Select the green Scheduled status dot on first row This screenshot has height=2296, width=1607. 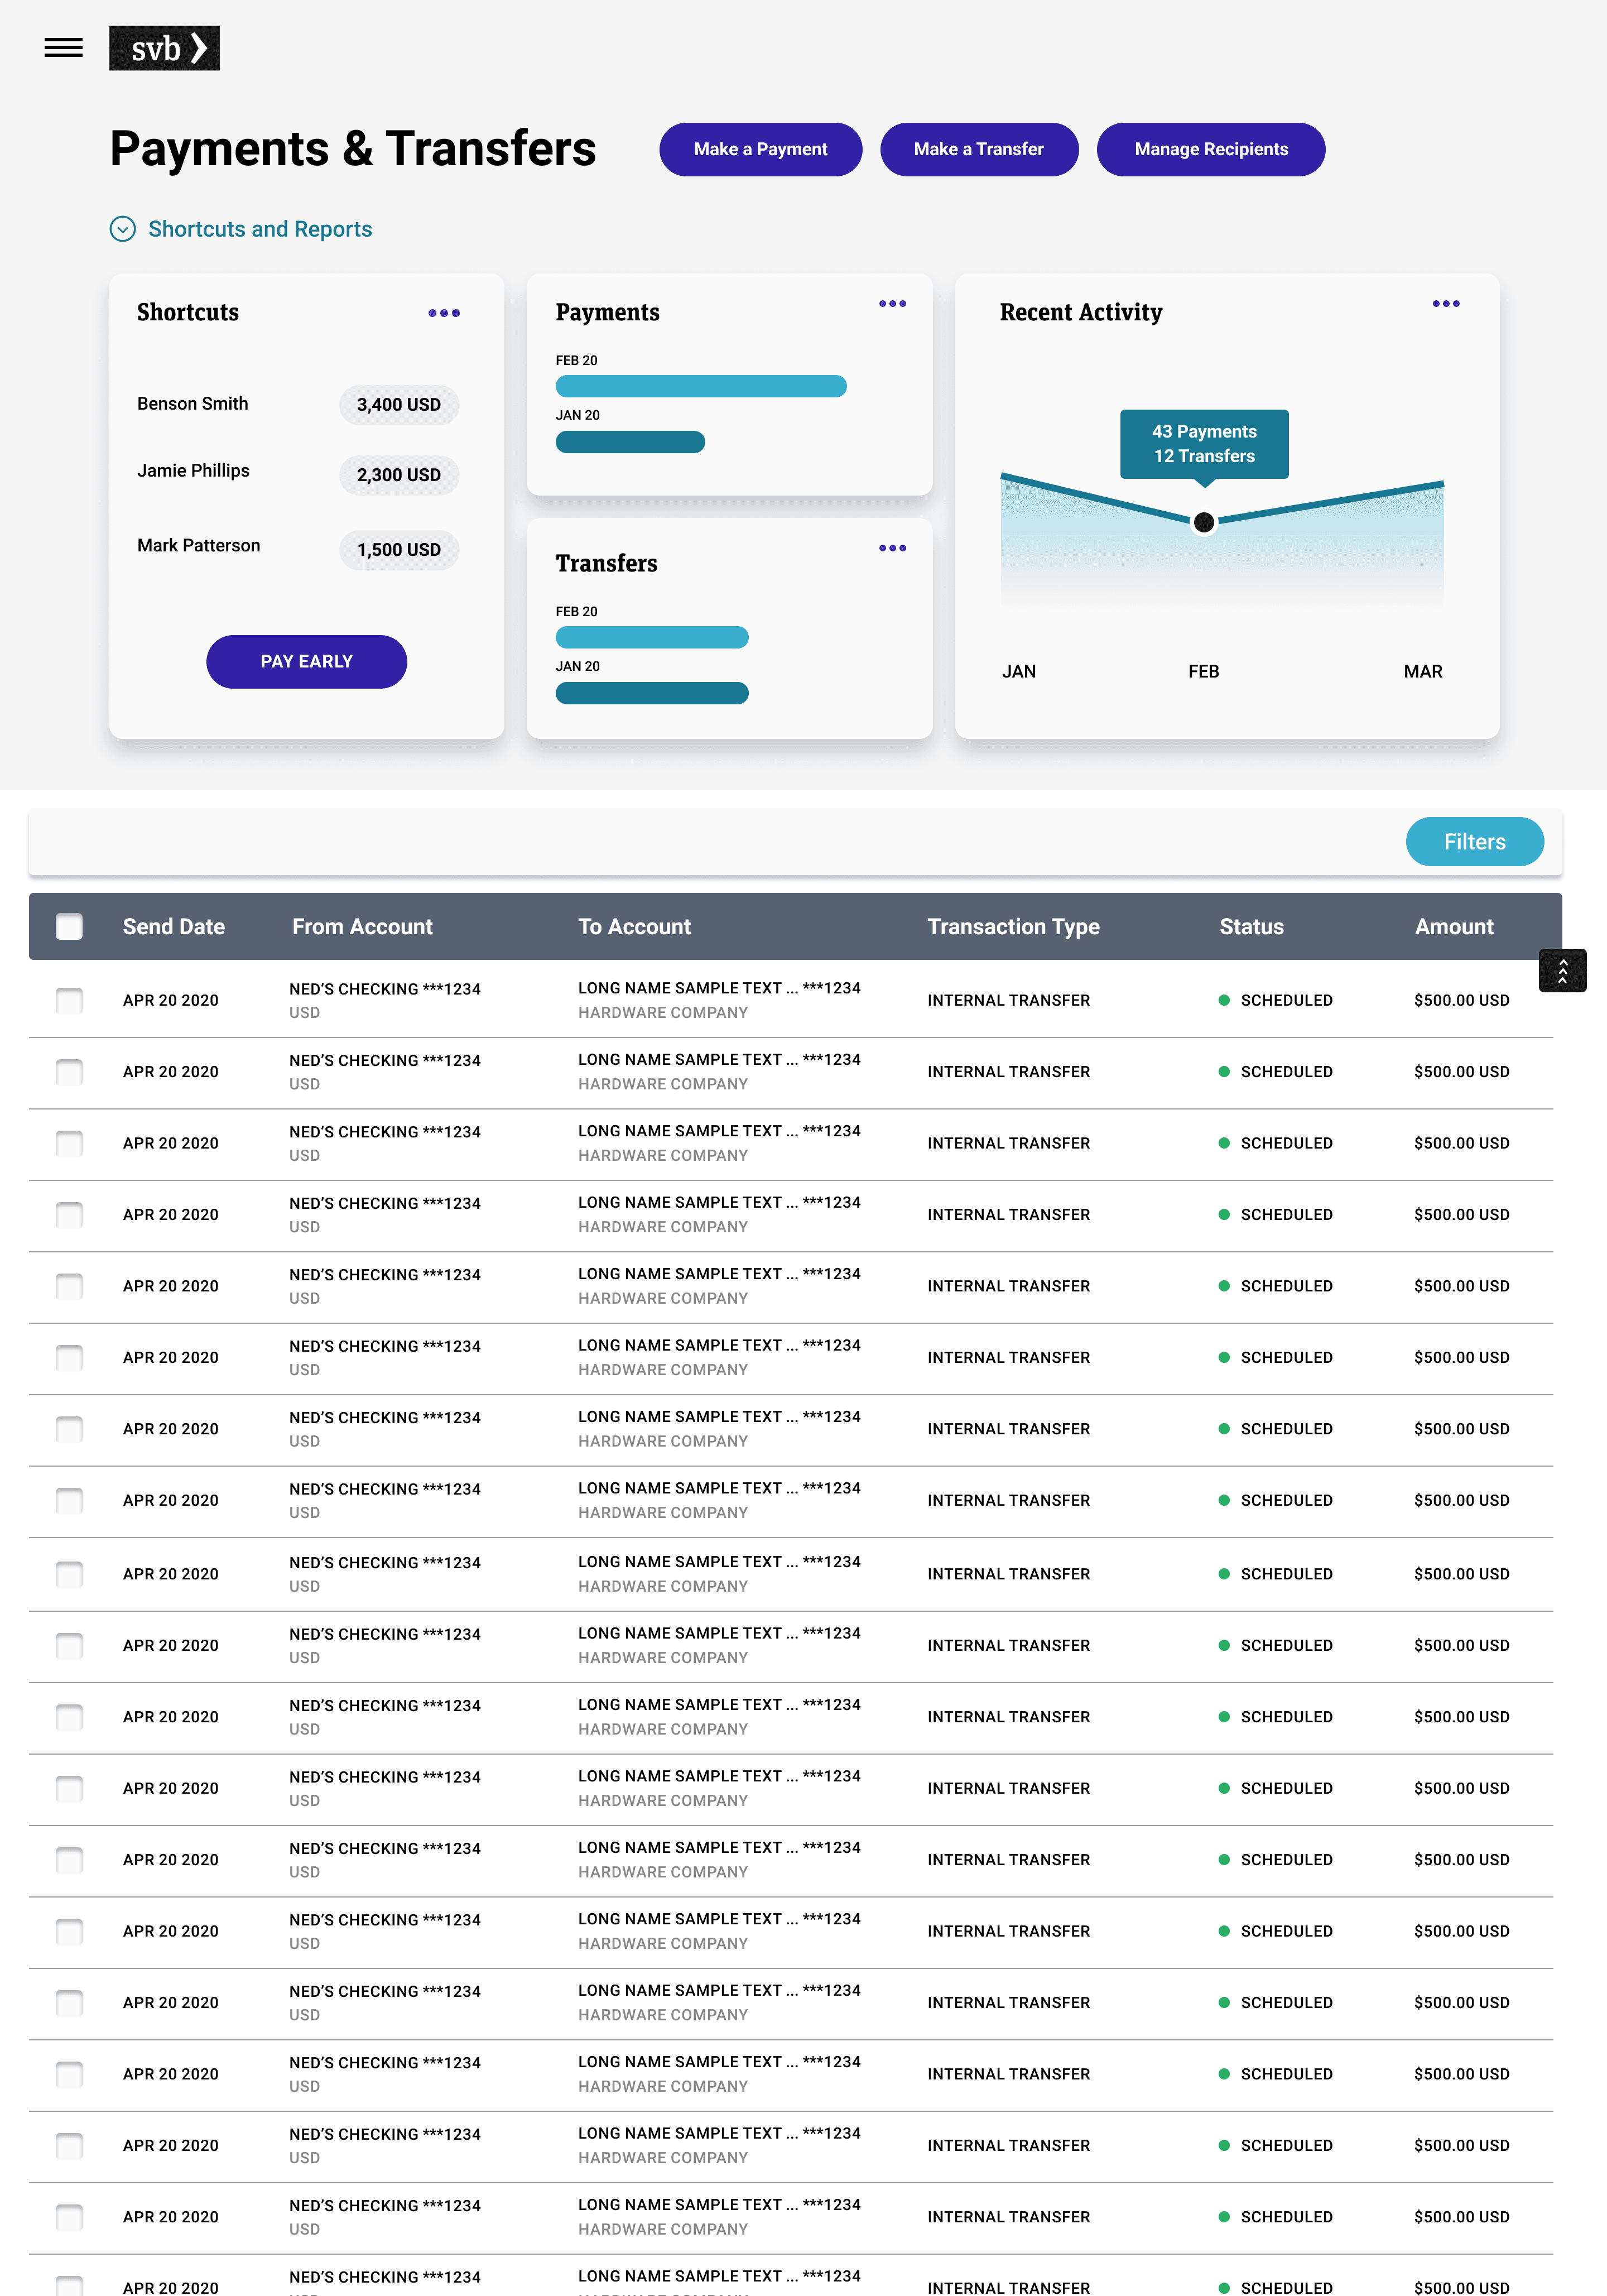point(1224,1000)
